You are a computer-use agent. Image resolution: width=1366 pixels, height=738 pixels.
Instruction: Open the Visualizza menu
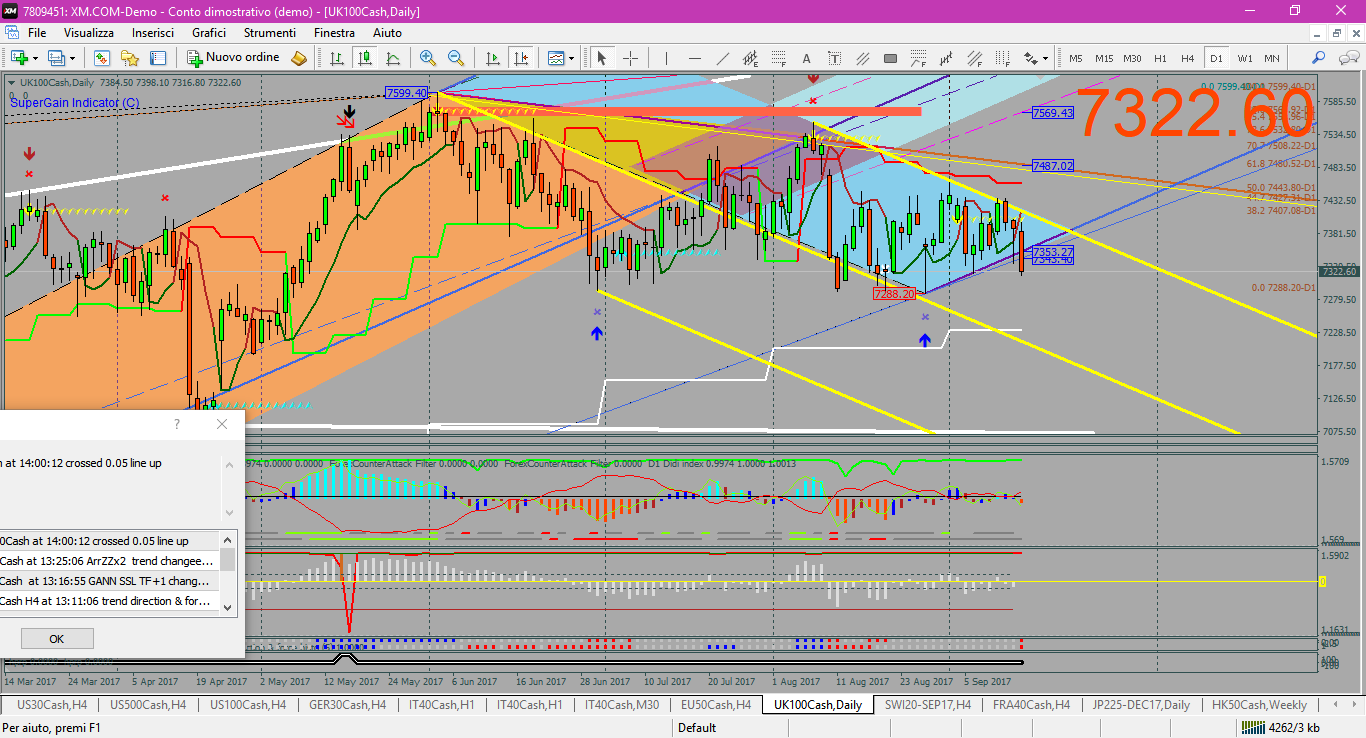[89, 32]
